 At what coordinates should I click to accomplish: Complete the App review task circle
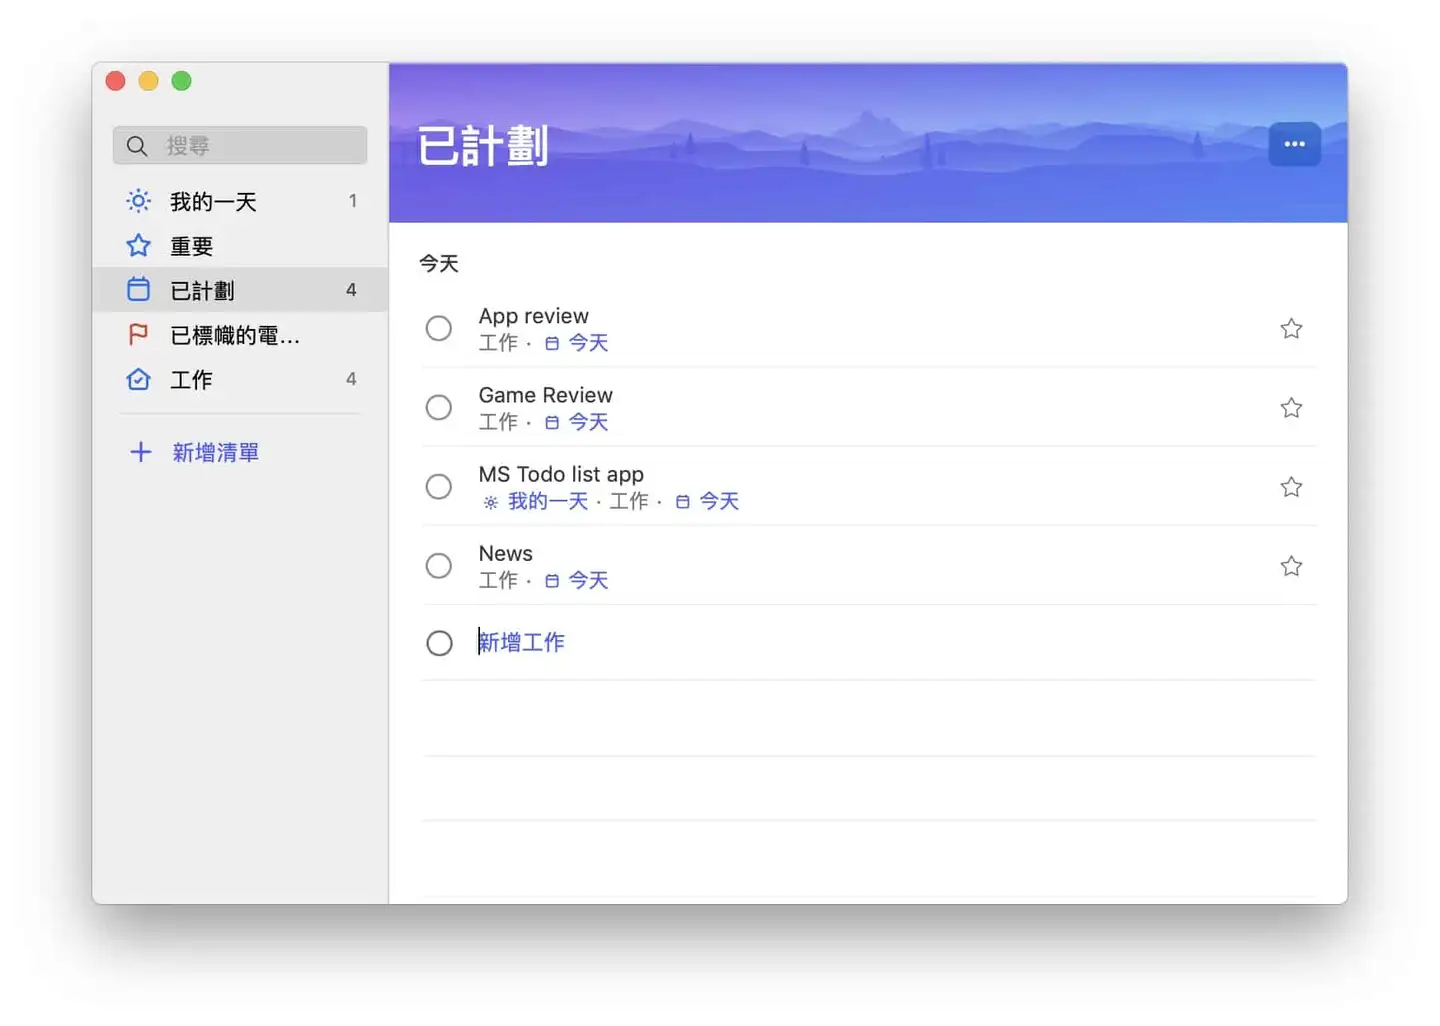point(439,328)
